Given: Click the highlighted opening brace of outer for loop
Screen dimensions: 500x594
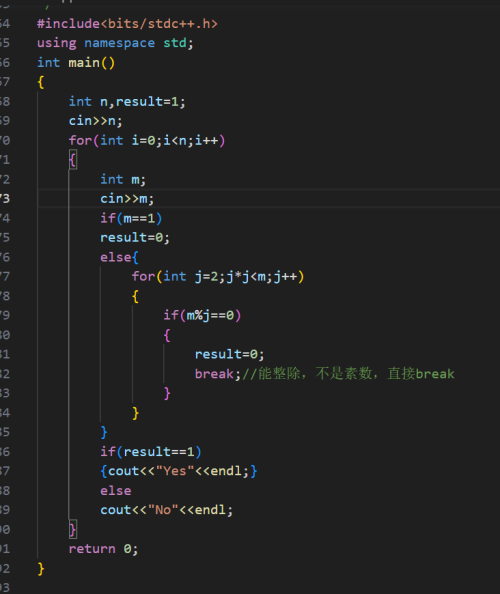Looking at the screenshot, I should click(x=73, y=160).
